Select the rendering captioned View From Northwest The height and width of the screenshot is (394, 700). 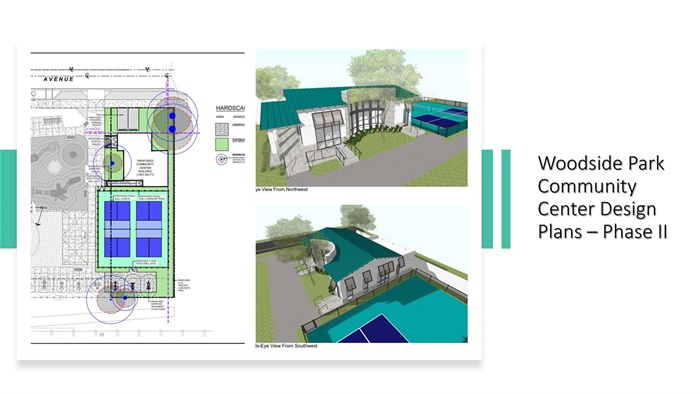click(x=362, y=118)
